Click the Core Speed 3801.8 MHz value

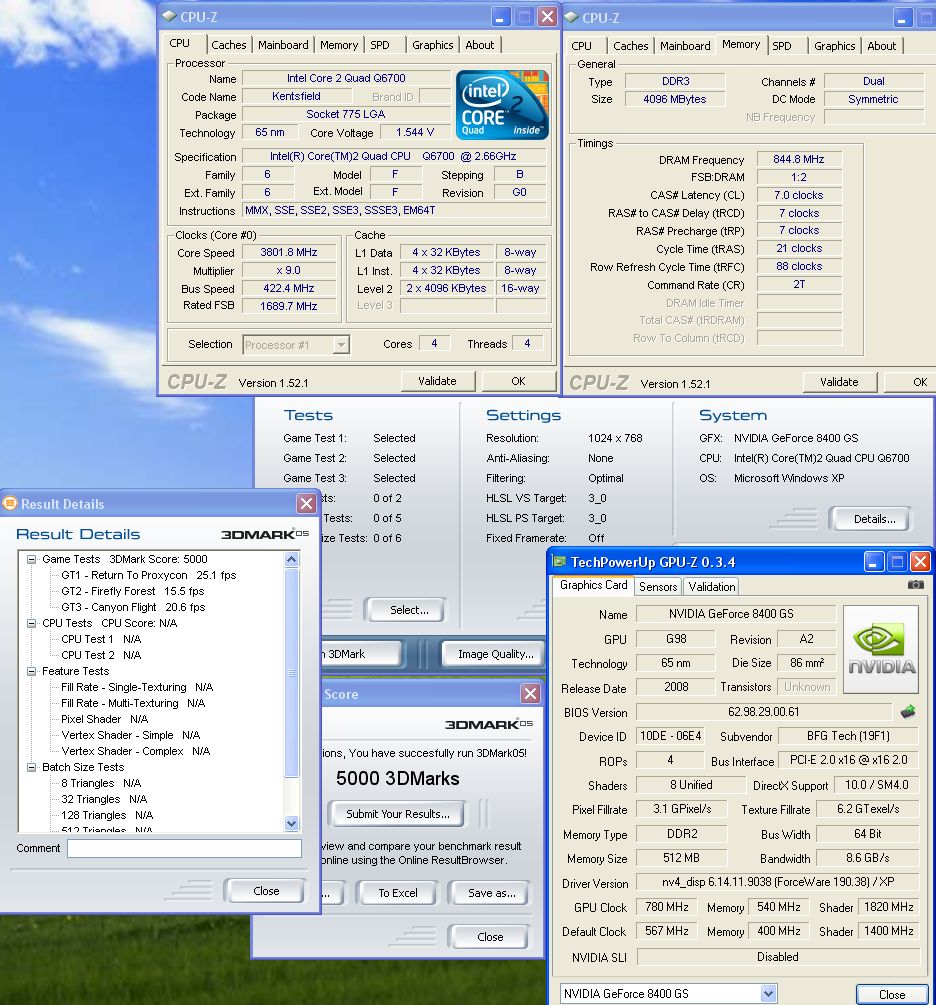pos(288,253)
